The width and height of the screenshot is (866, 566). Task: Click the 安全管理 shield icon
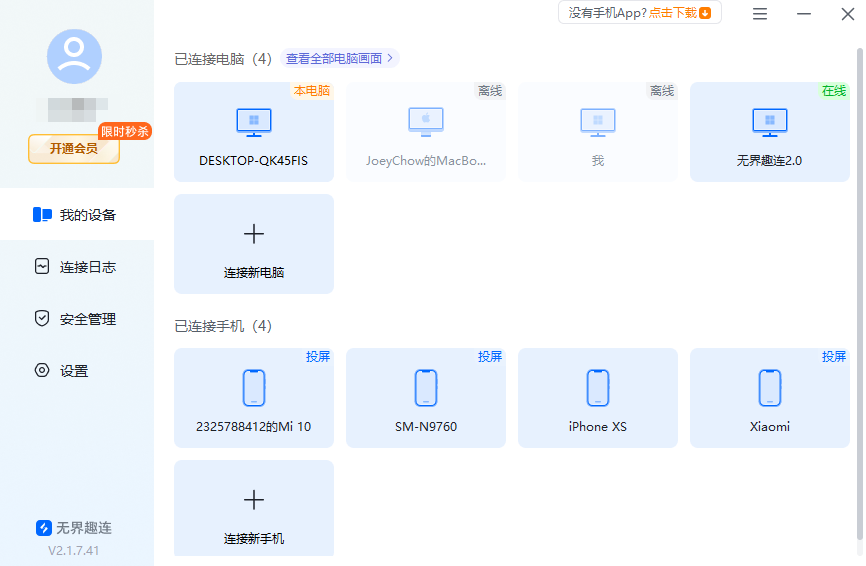42,319
